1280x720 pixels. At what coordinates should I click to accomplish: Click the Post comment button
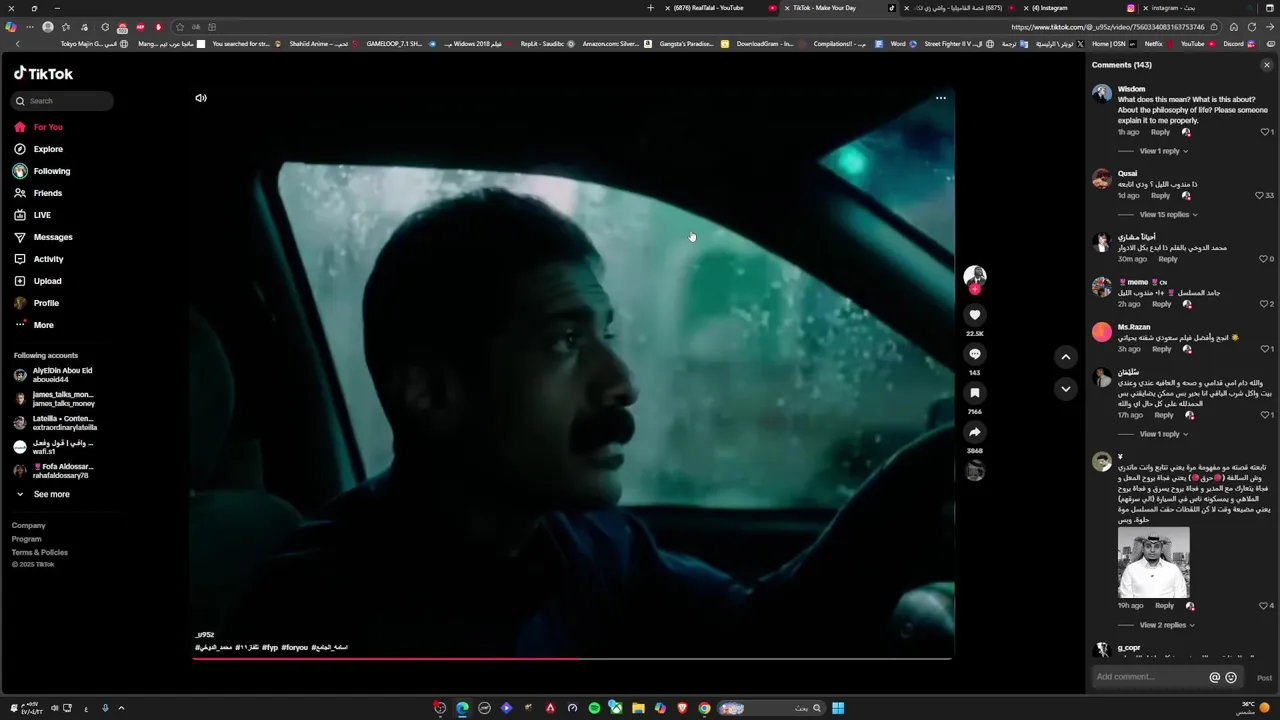pos(1264,678)
